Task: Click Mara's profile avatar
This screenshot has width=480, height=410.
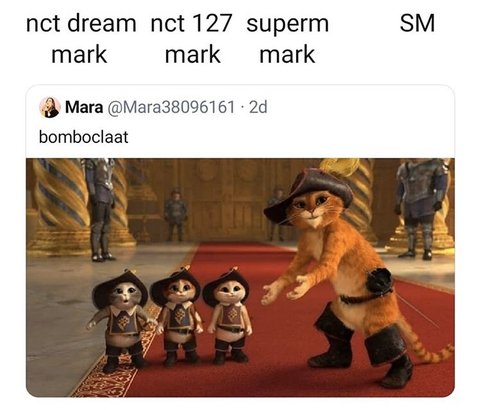Action: coord(50,107)
